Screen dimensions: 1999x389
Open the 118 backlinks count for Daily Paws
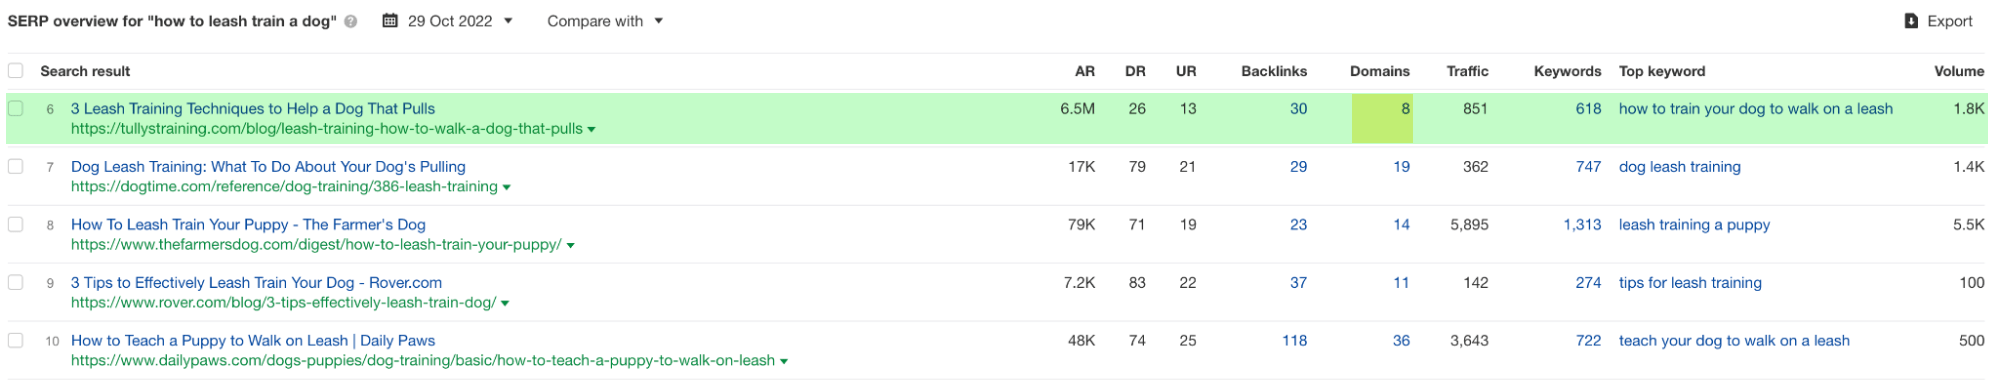[1294, 341]
